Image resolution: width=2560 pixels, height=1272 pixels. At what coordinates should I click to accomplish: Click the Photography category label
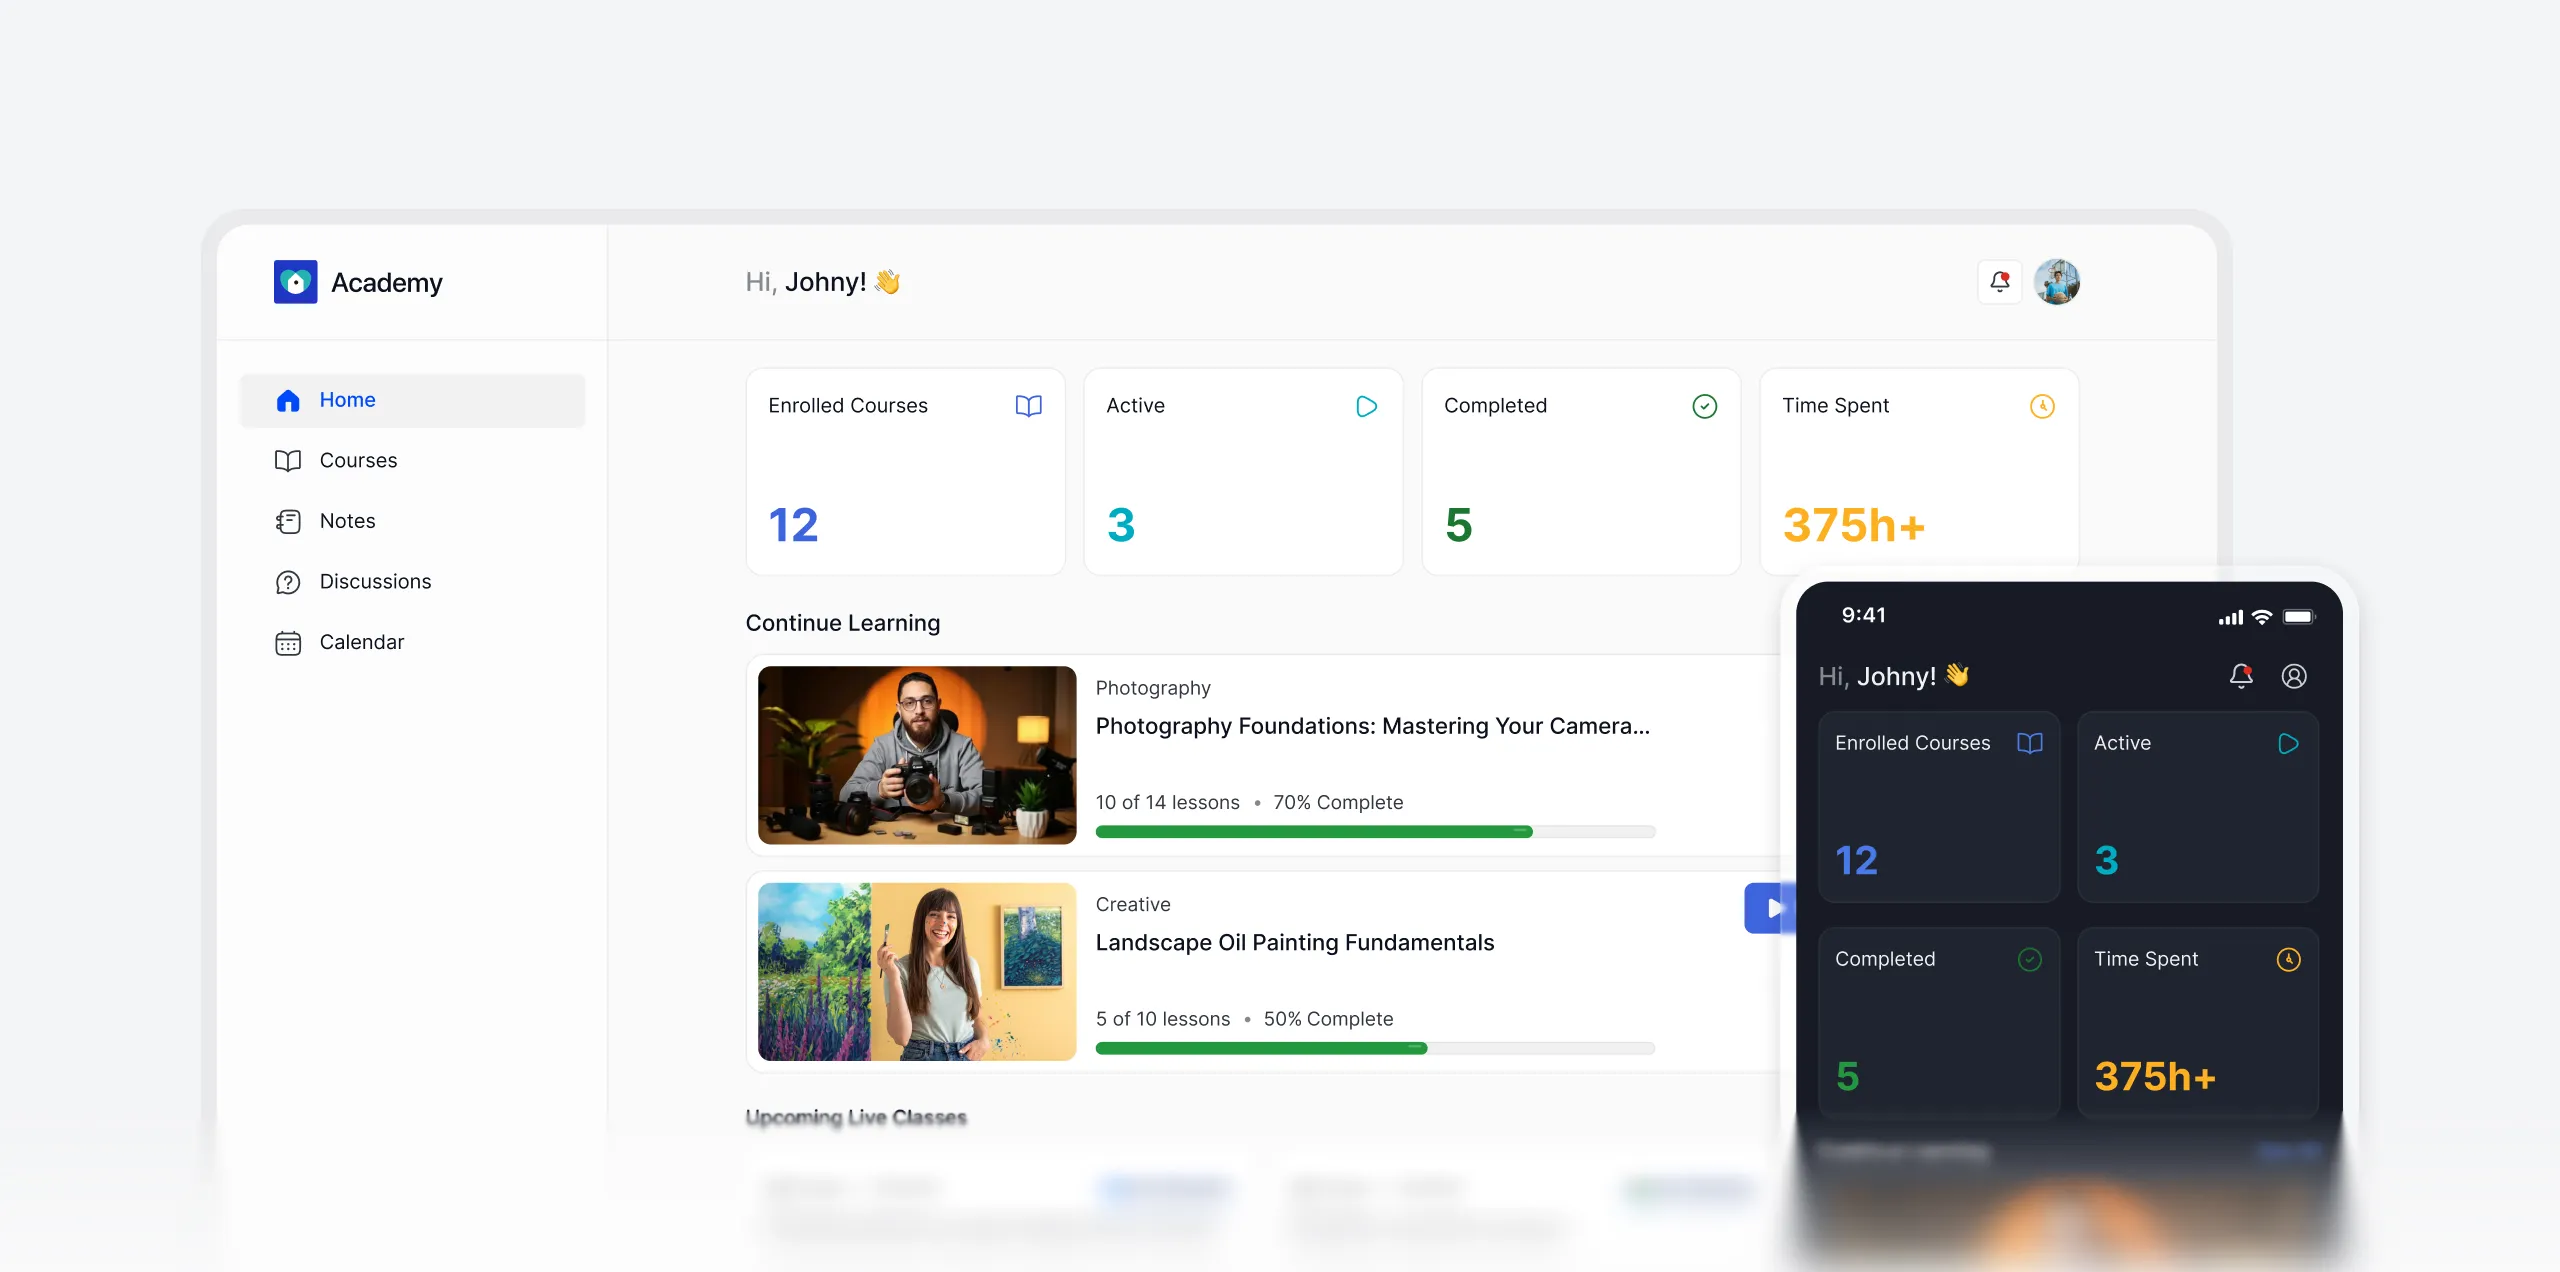click(x=1153, y=688)
